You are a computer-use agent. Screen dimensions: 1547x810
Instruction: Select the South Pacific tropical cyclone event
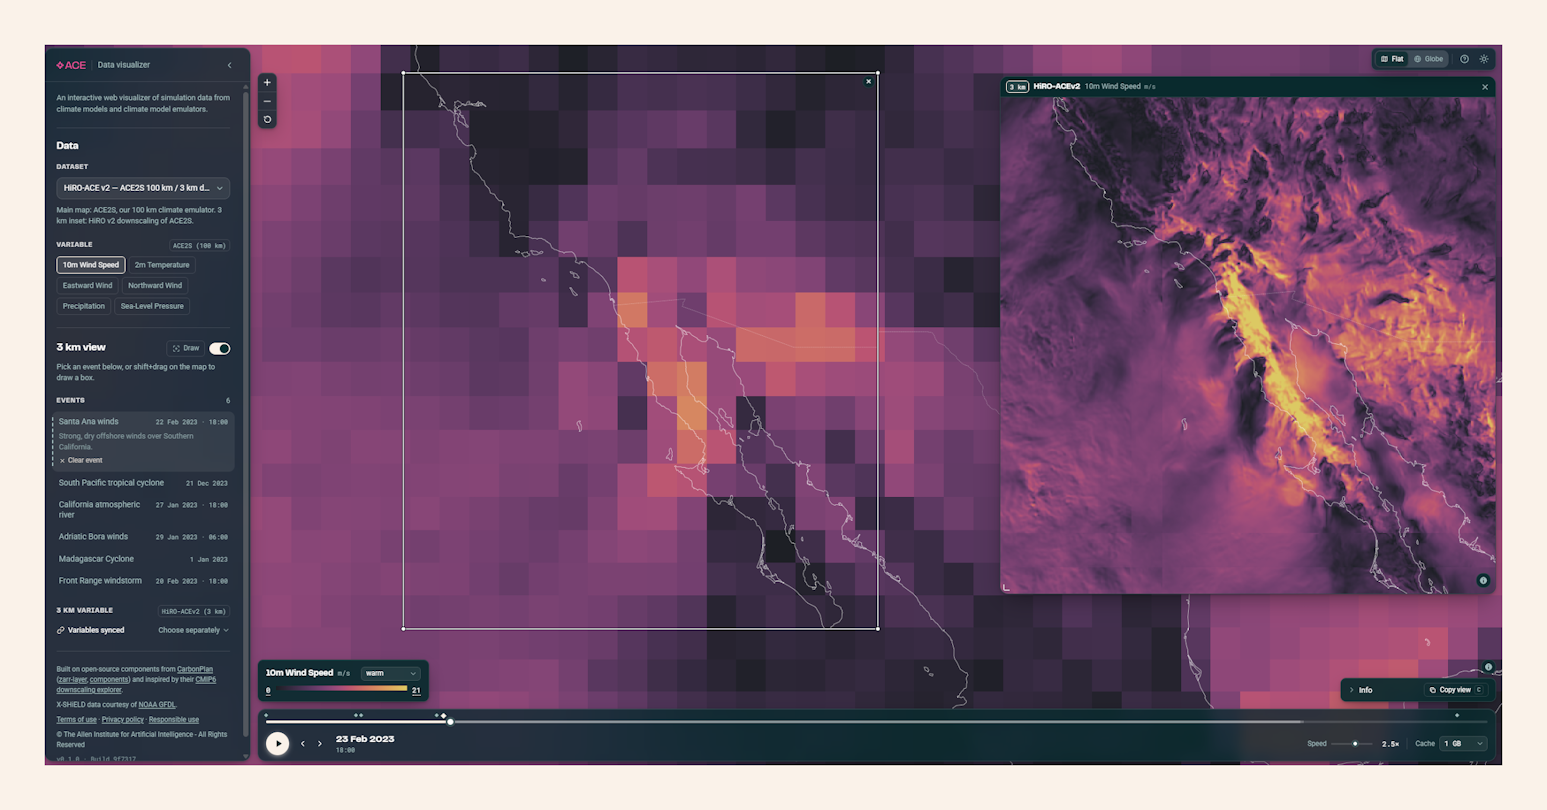pyautogui.click(x=143, y=483)
